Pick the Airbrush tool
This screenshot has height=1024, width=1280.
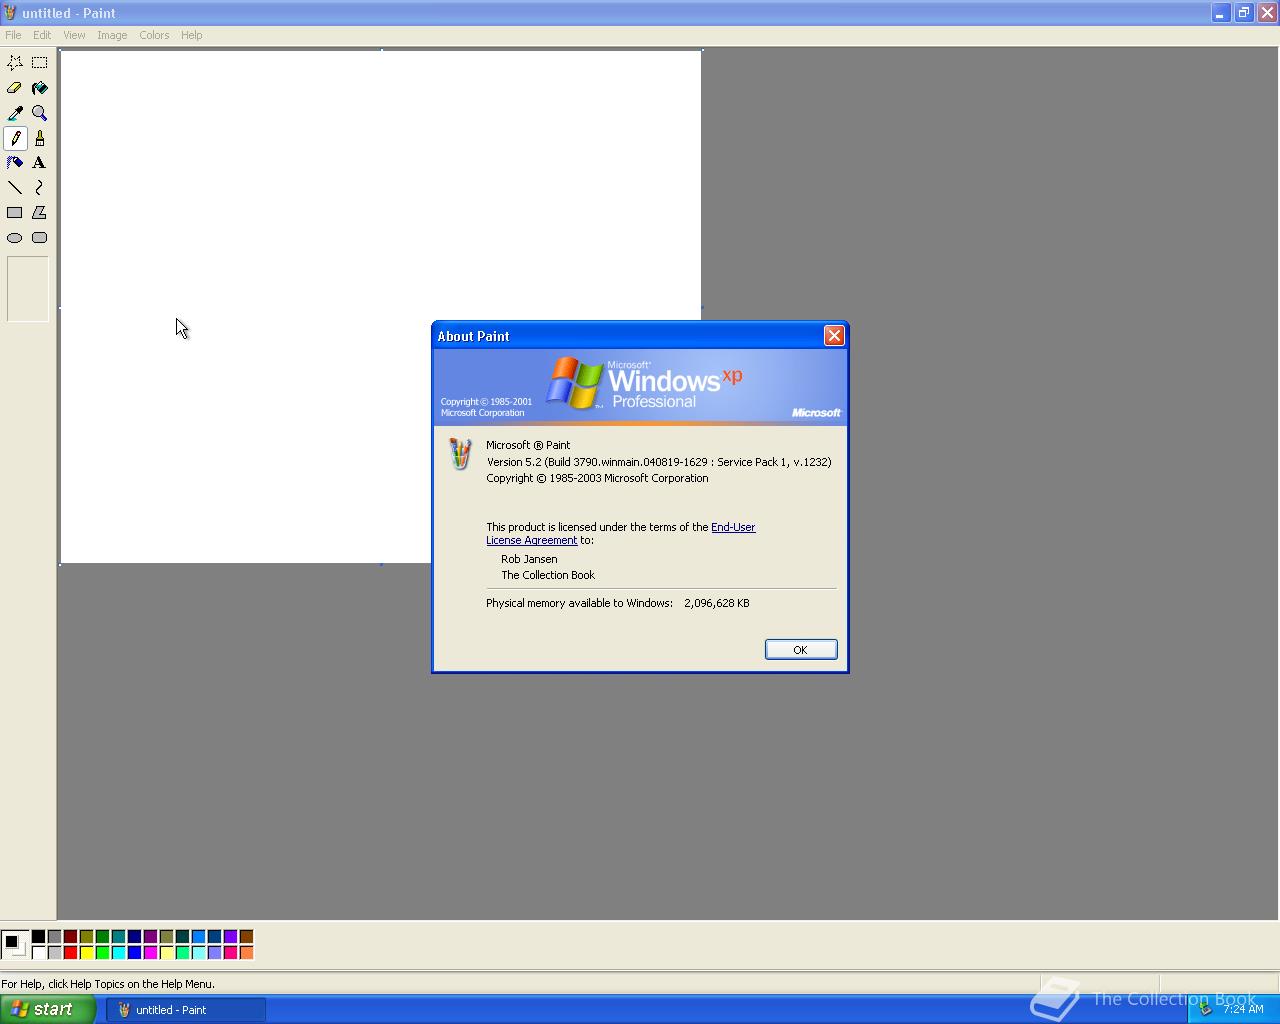tap(15, 163)
